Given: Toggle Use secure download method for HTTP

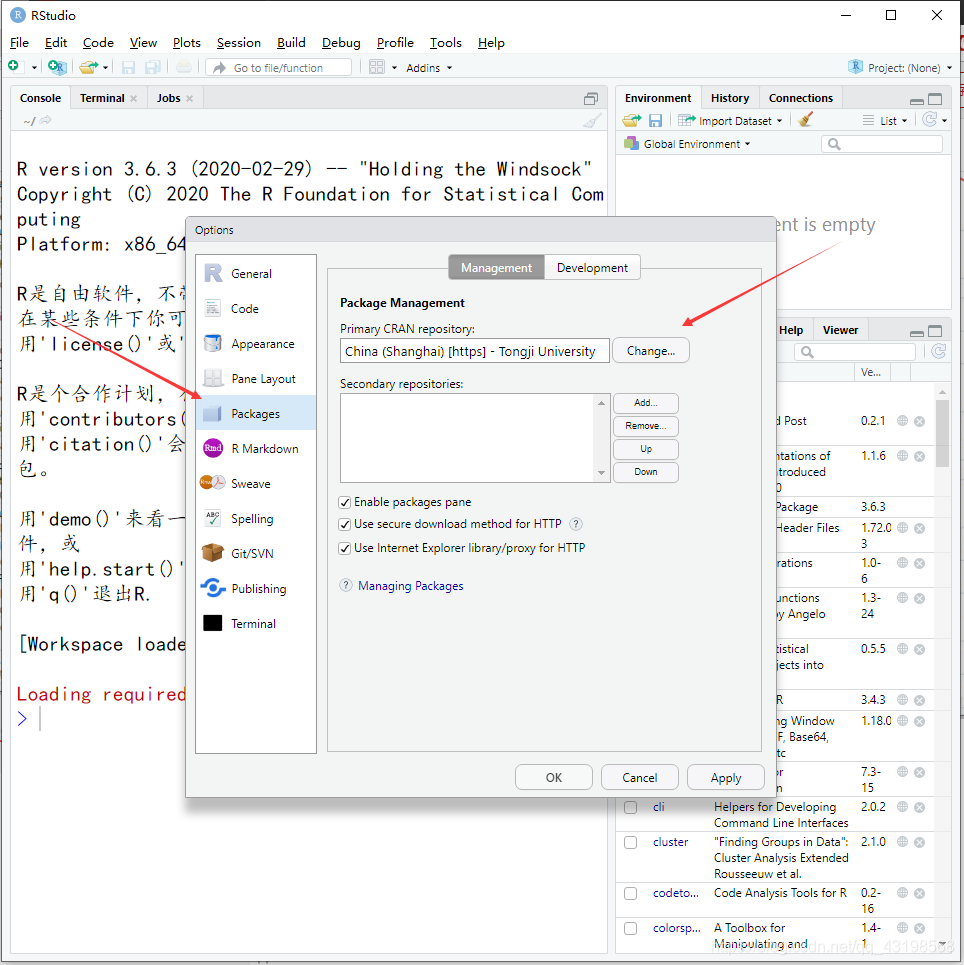Looking at the screenshot, I should coord(345,524).
